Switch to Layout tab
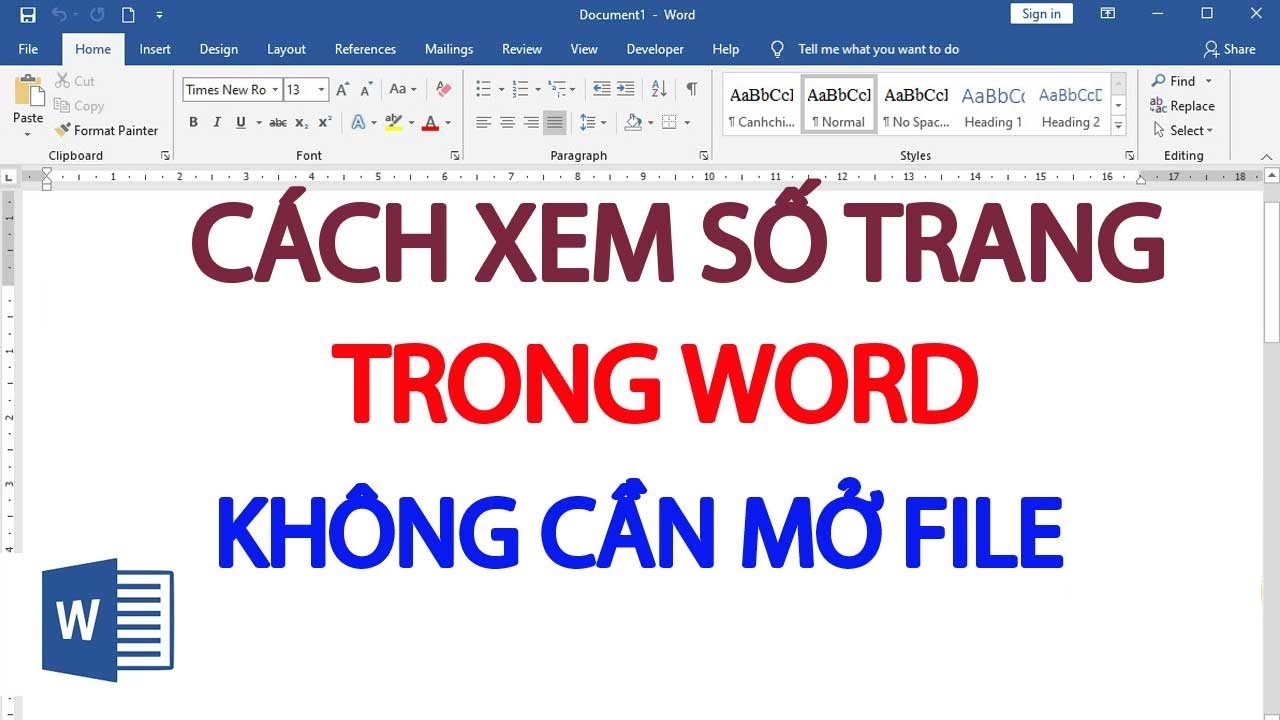This screenshot has height=720, width=1280. (286, 49)
